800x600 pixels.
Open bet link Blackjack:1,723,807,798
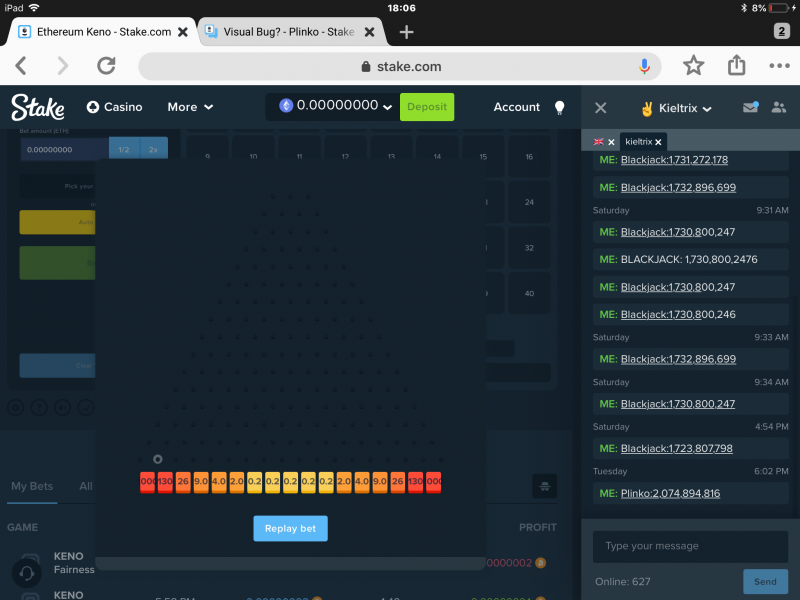coord(677,449)
